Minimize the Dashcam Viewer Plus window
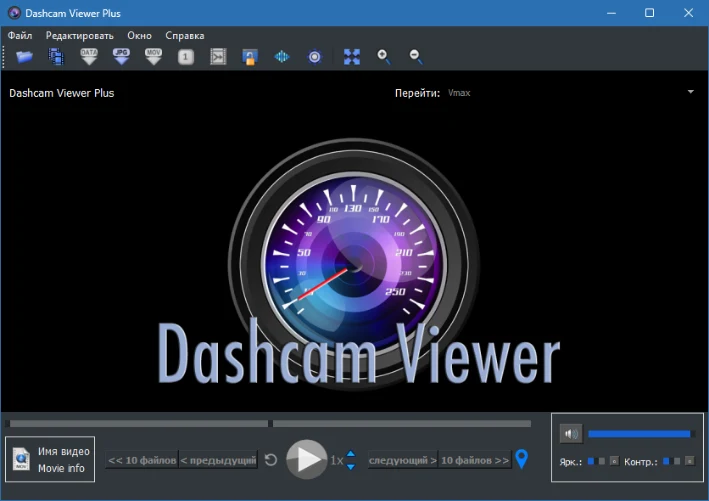 coord(611,13)
